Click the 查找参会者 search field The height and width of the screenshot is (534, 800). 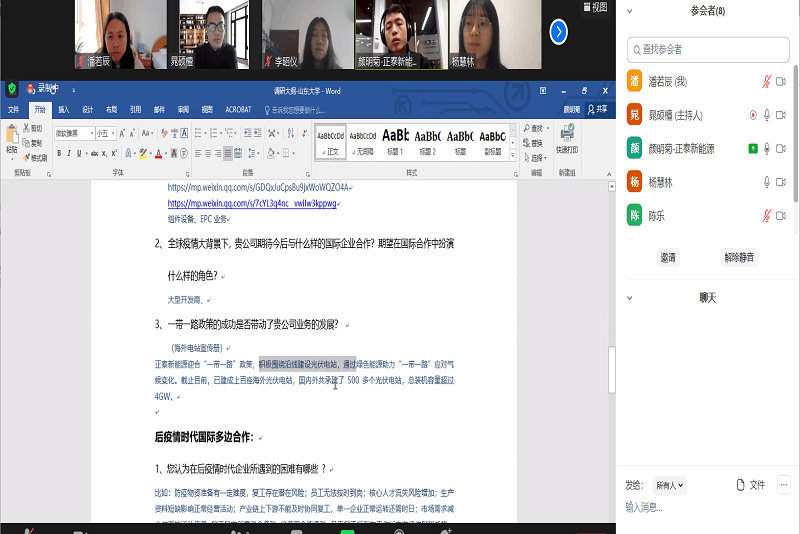coord(708,50)
